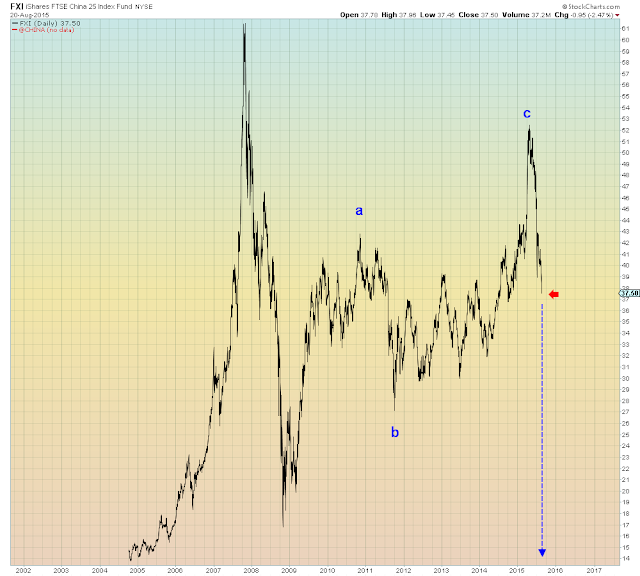Click the 20 label on the price axis
This screenshot has width=640, height=576.
[x=625, y=491]
